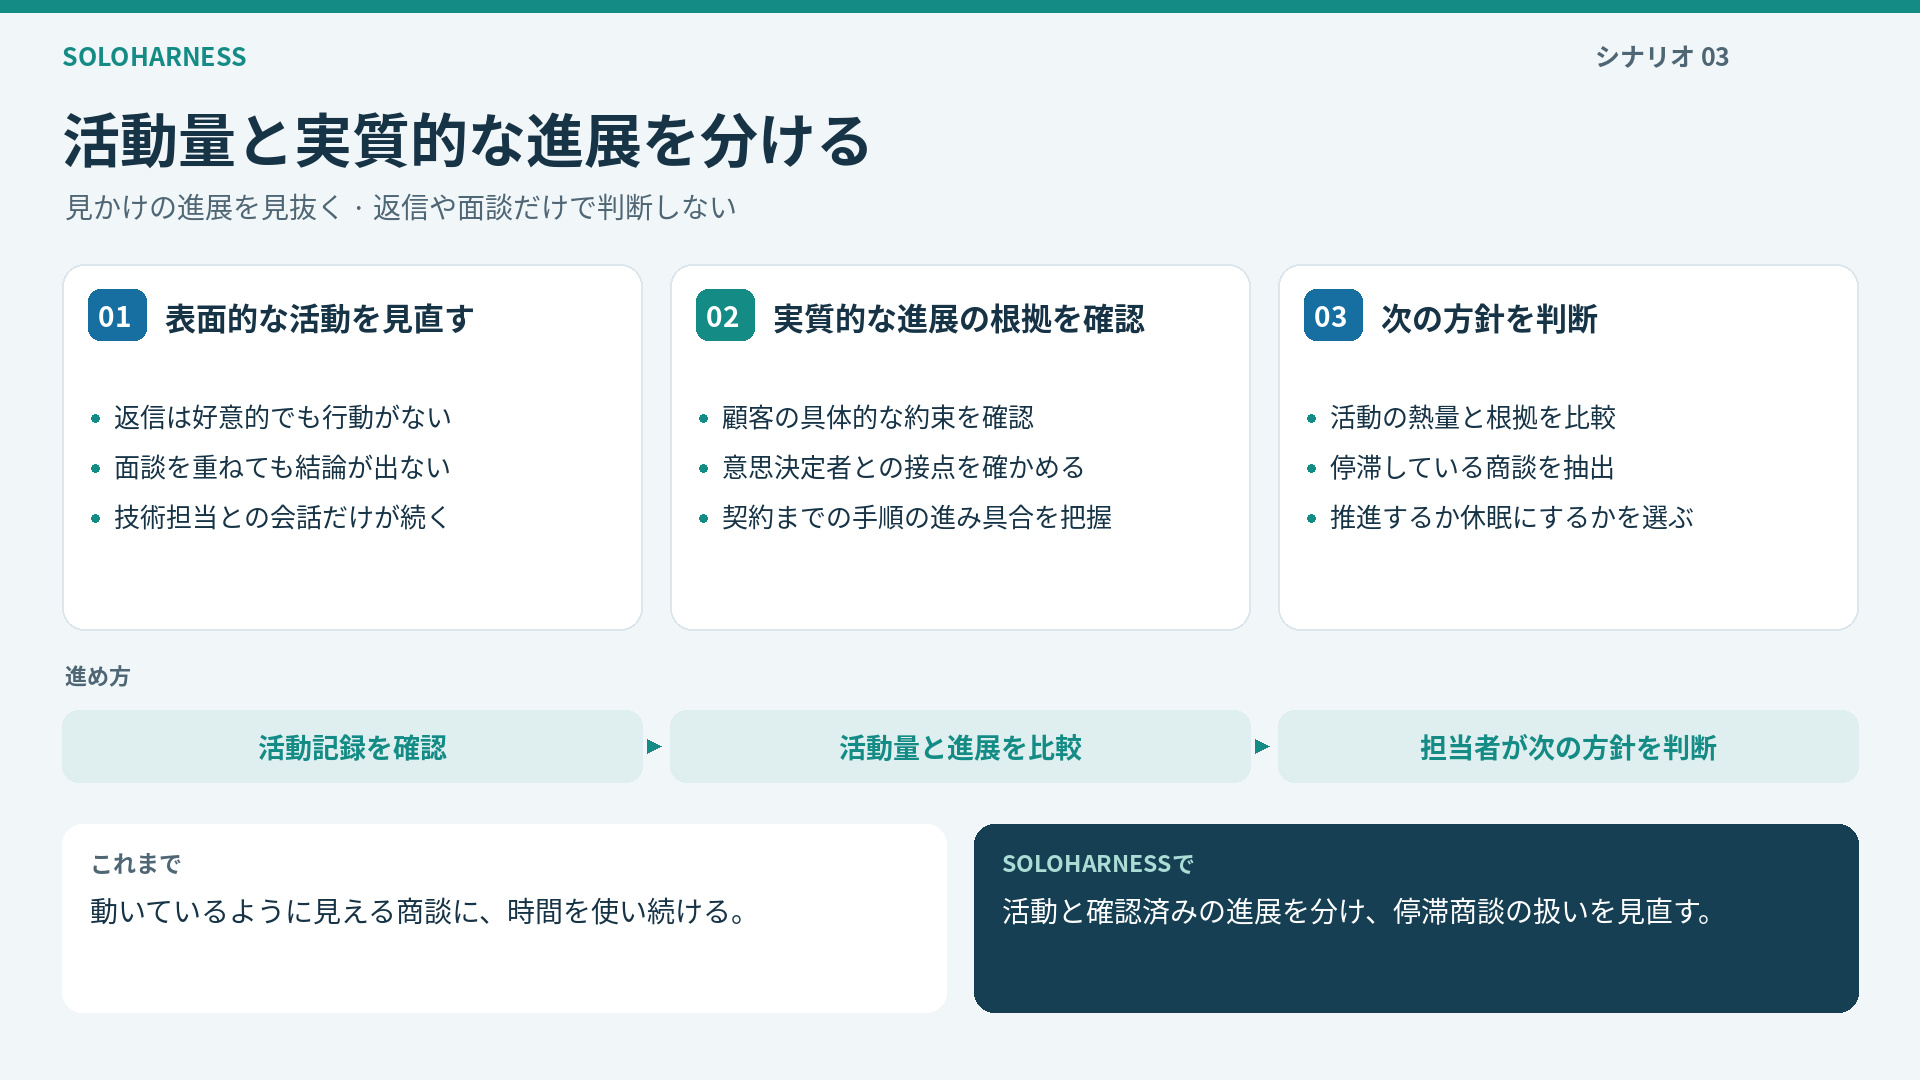Click the title 活動量と実質的な進展を分ける
The height and width of the screenshot is (1080, 1920).
click(467, 140)
